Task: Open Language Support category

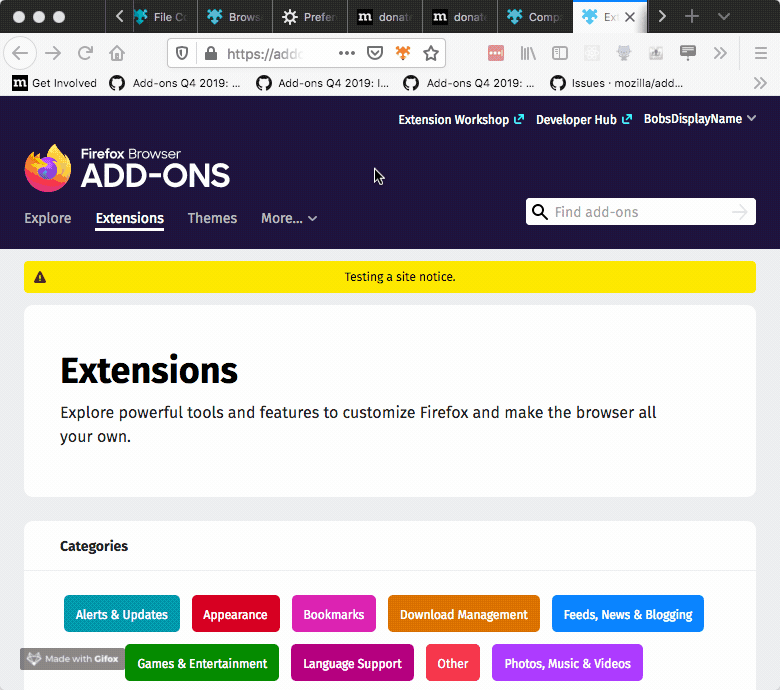Action: pos(352,663)
